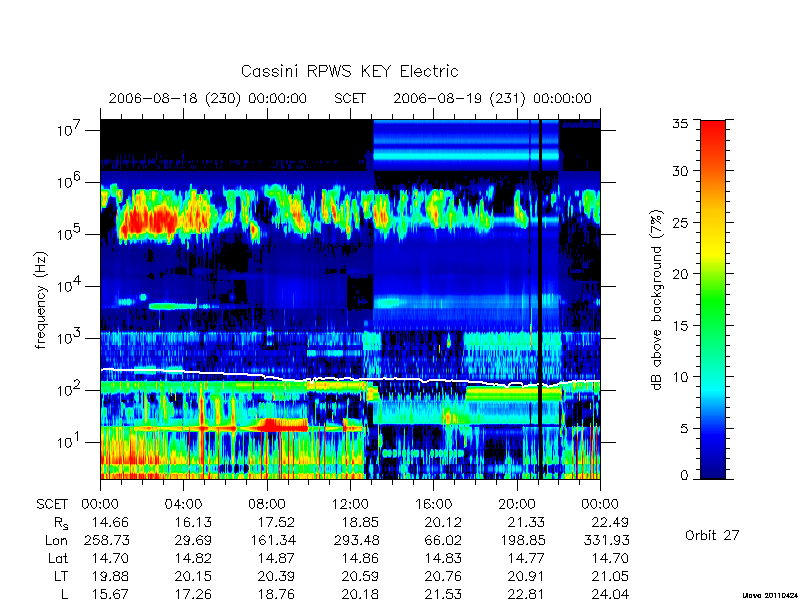This screenshot has width=800, height=600.
Task: Click the 'Orbit 27' label
Action: [x=712, y=535]
